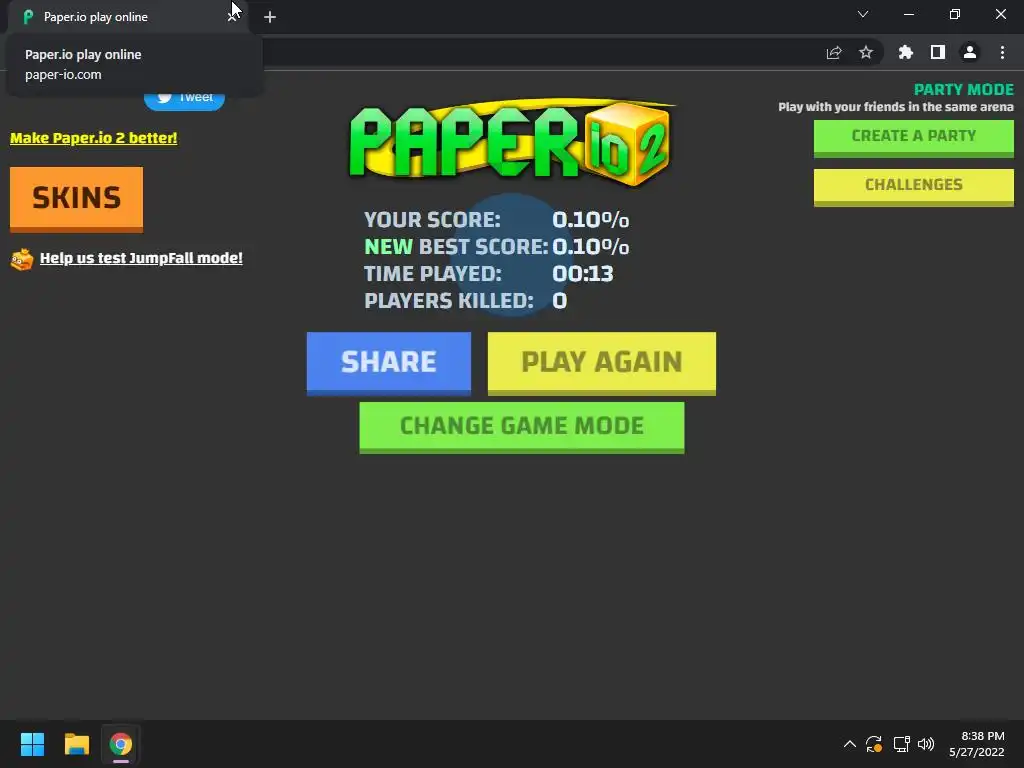Open a new browser tab
Screen dimensions: 1024x768
tap(270, 17)
